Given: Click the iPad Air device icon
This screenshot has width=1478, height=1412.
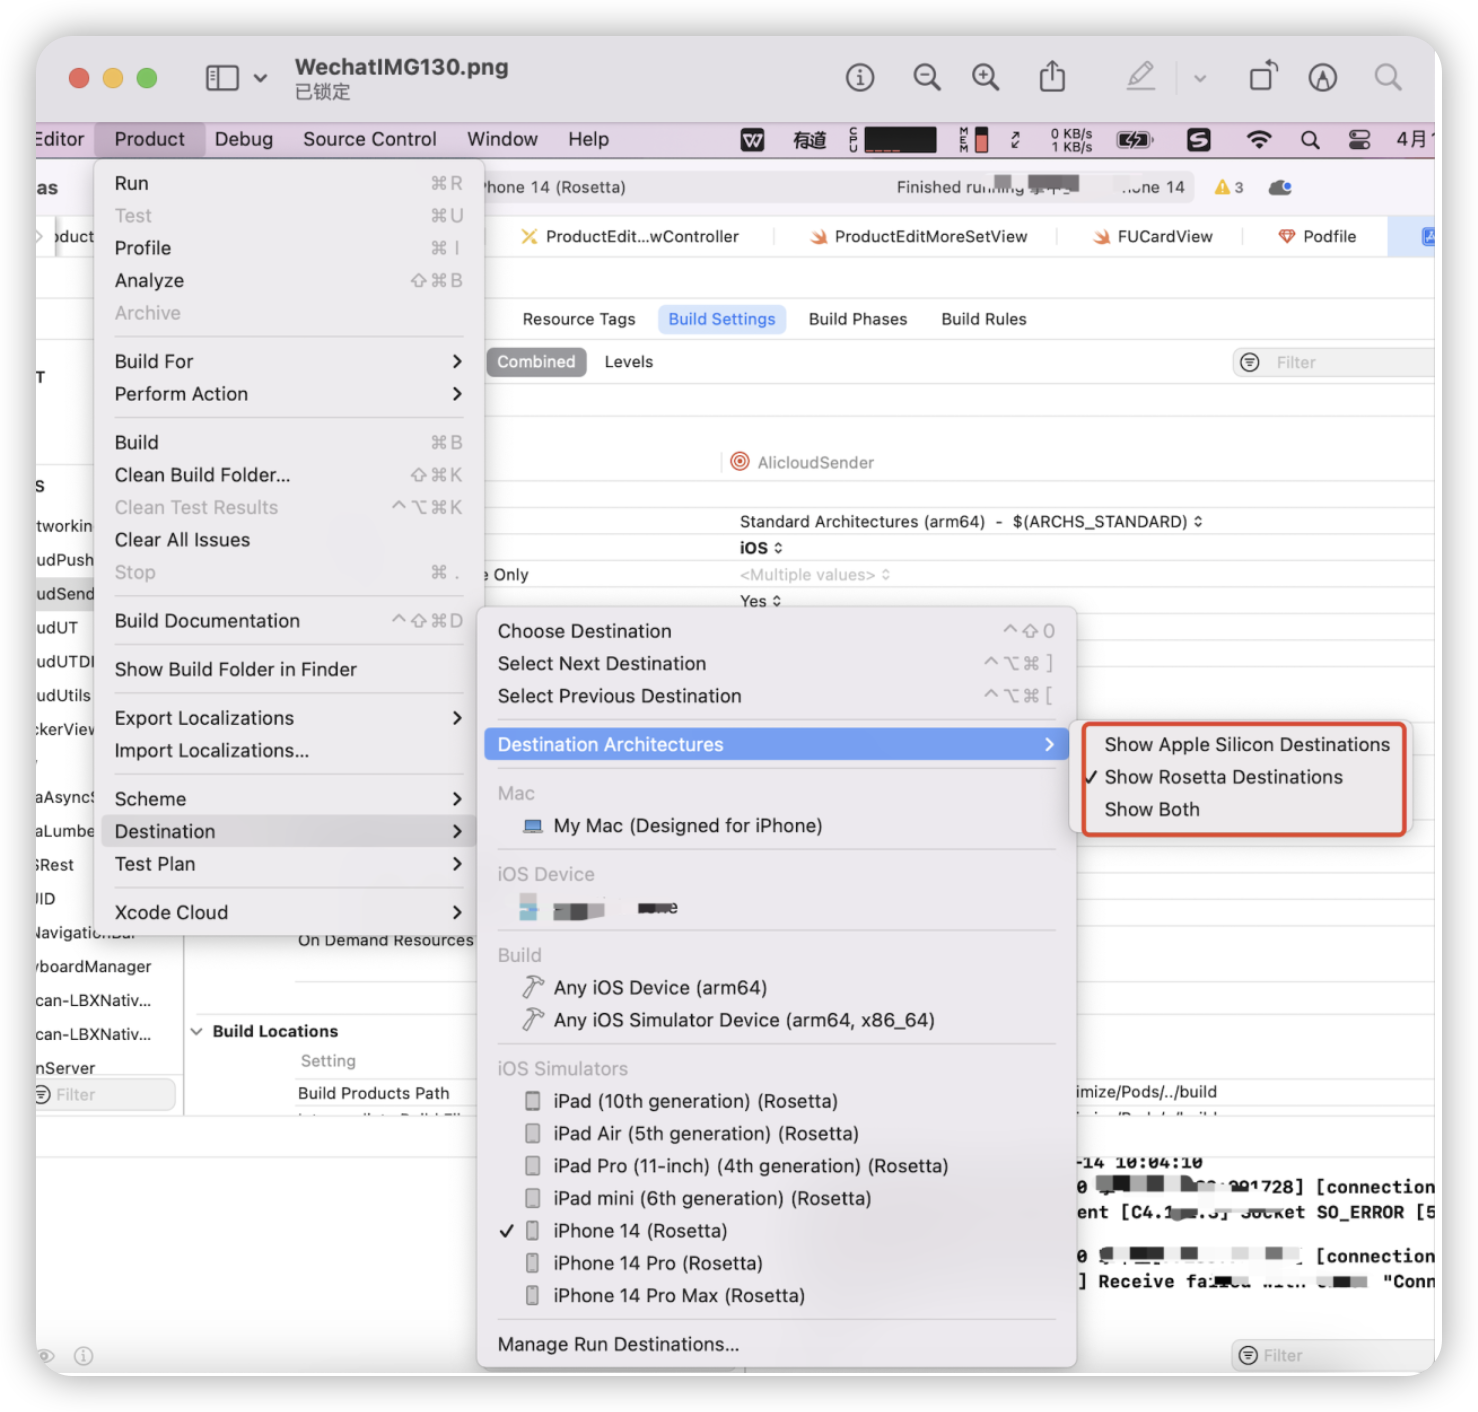Looking at the screenshot, I should pyautogui.click(x=533, y=1133).
